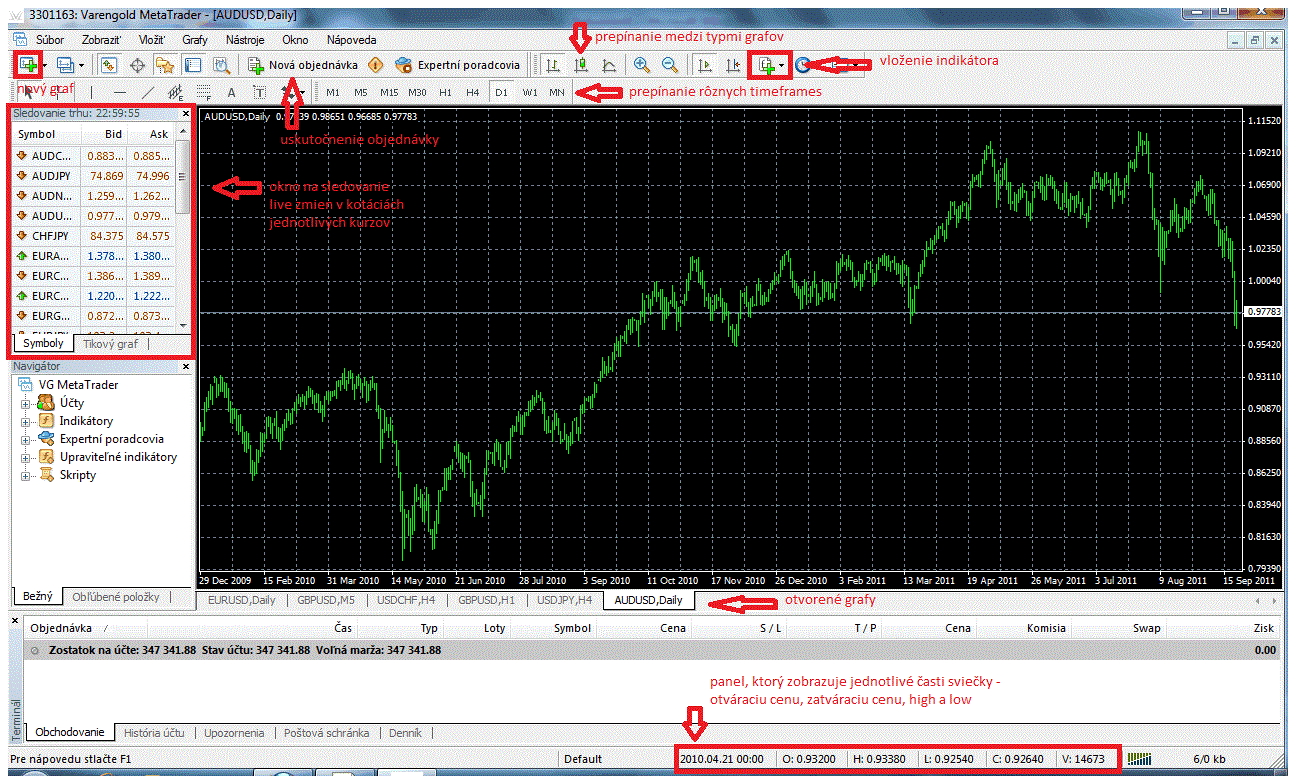Select the text label tool T
This screenshot has height=776, width=1292.
pyautogui.click(x=259, y=92)
